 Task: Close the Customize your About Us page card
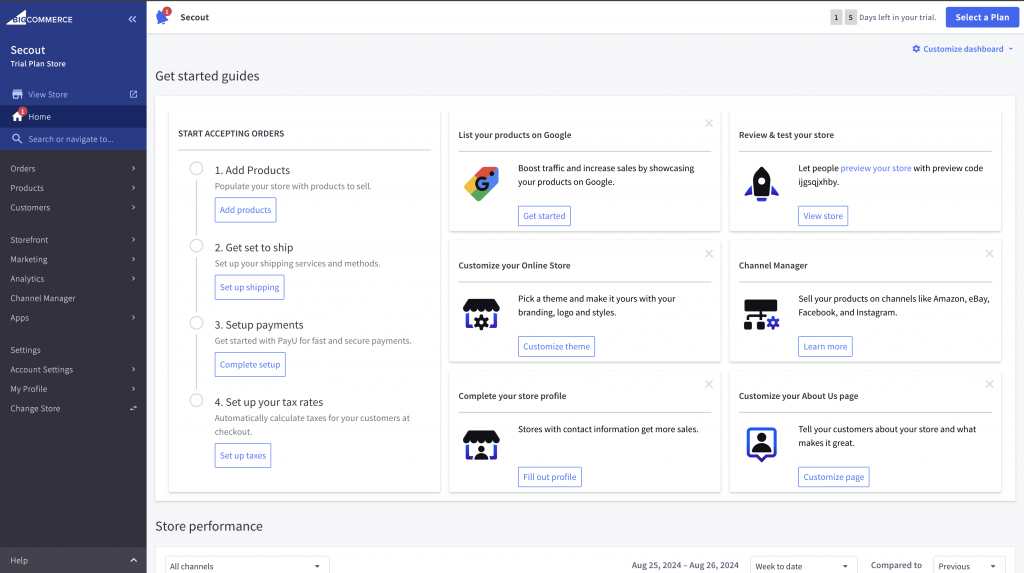point(989,384)
